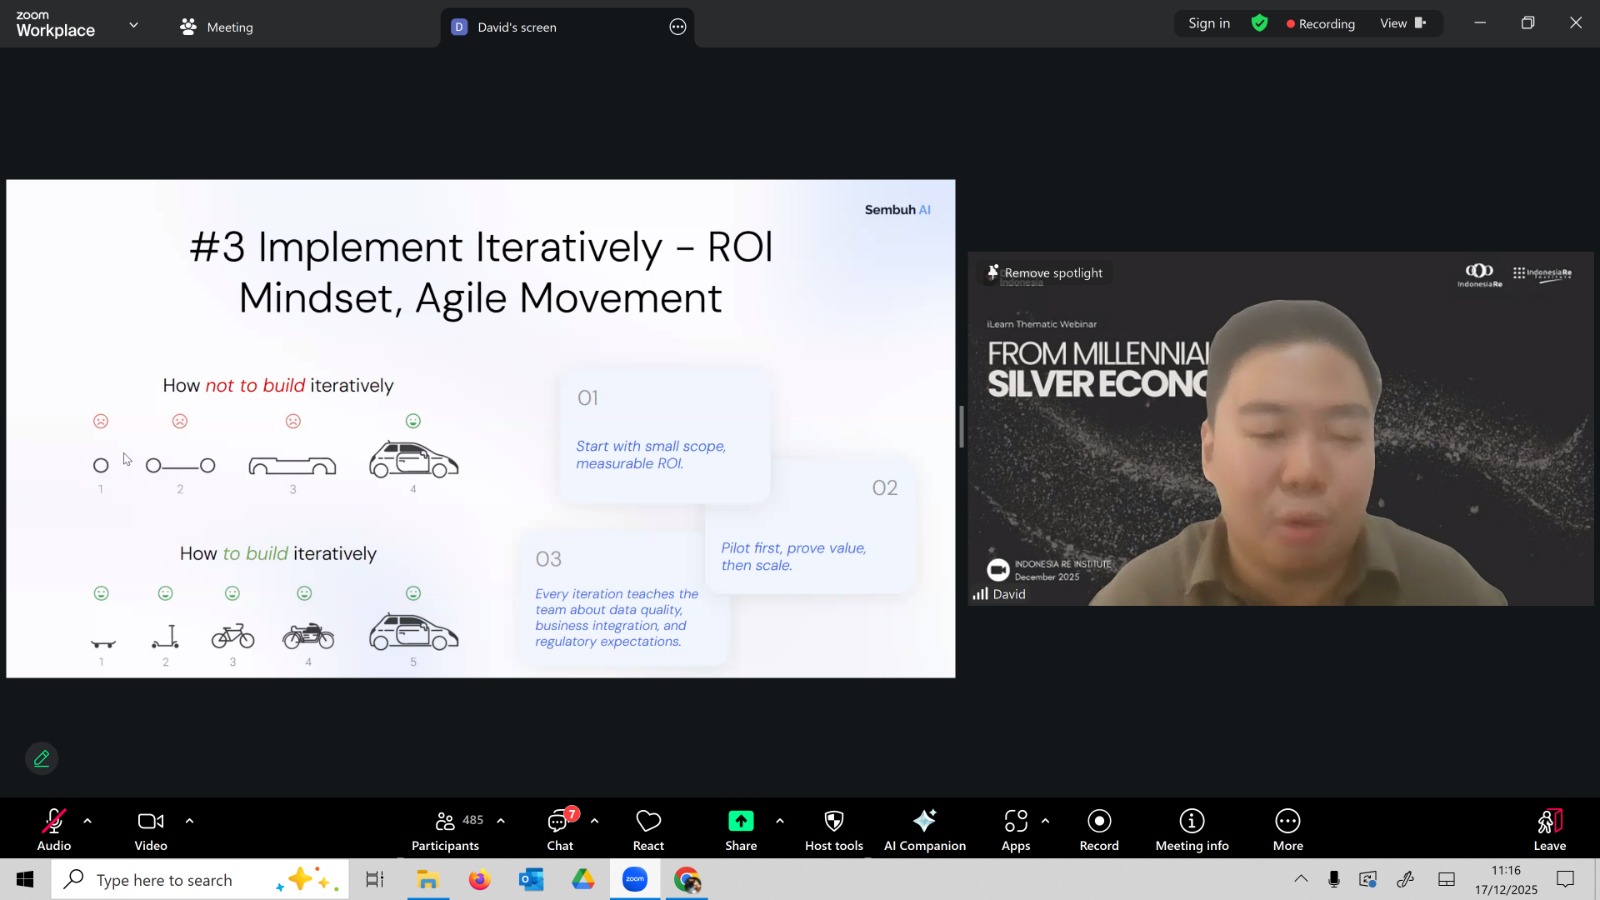Type in the Windows search box
The width and height of the screenshot is (1600, 900).
click(165, 880)
